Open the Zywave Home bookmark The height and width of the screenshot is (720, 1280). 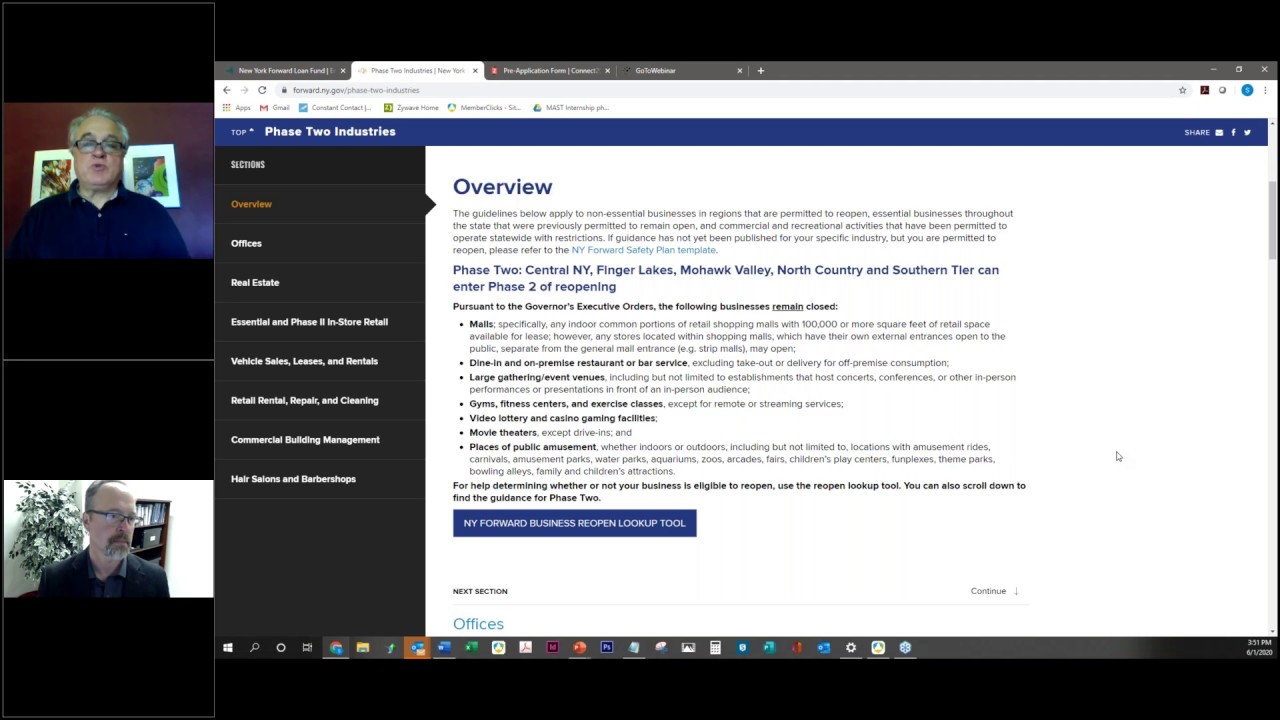[411, 107]
